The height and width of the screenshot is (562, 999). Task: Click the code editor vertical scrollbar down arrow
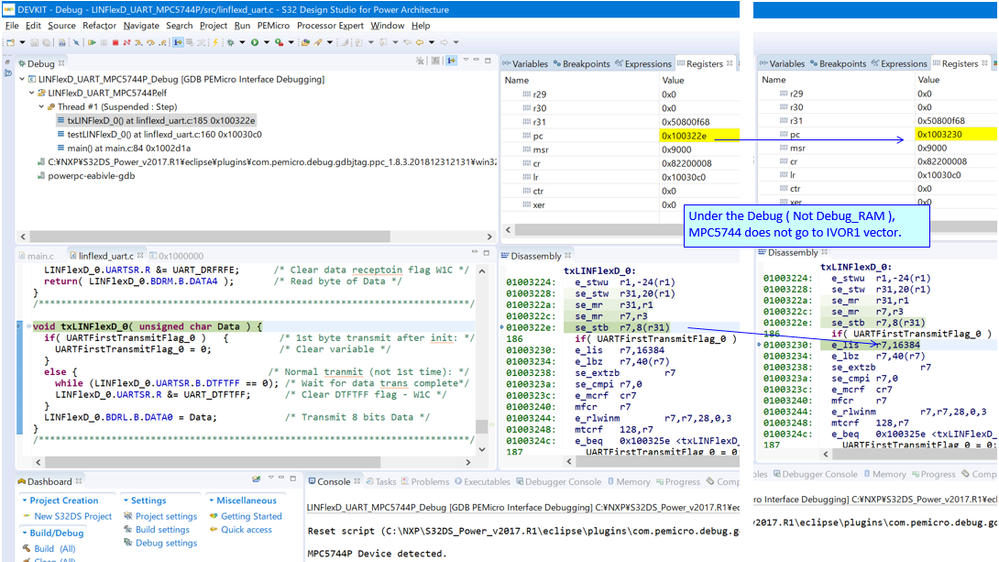(482, 449)
